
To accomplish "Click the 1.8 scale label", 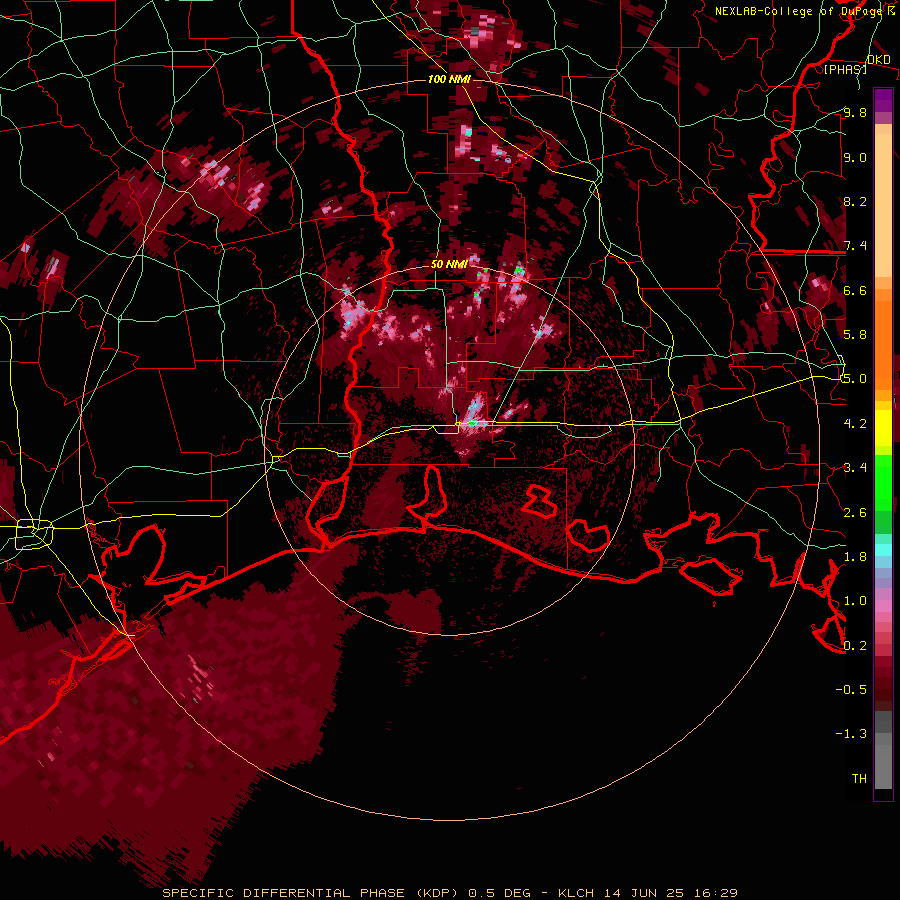I will pos(855,556).
